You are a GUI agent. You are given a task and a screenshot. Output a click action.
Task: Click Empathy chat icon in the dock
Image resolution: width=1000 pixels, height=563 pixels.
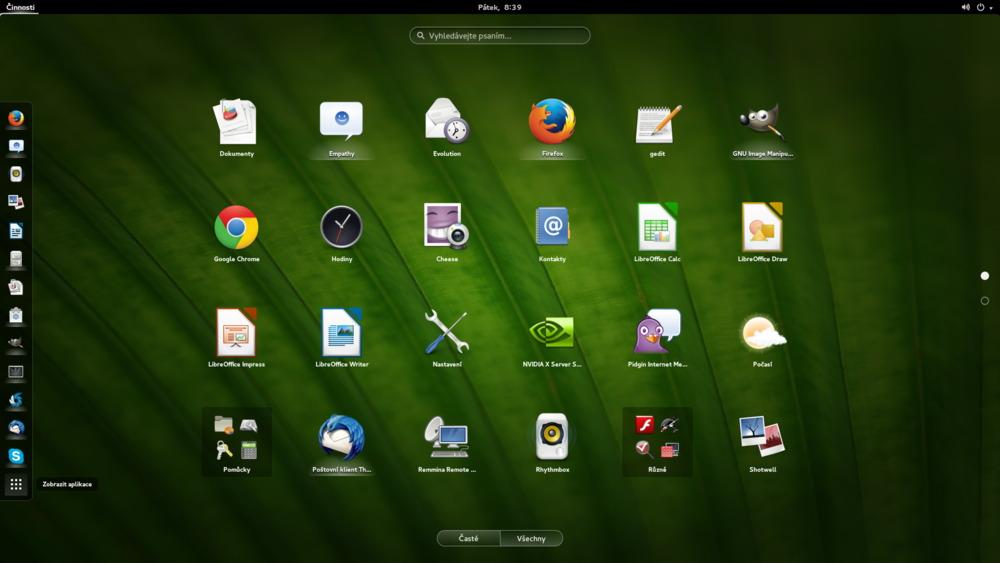16,146
